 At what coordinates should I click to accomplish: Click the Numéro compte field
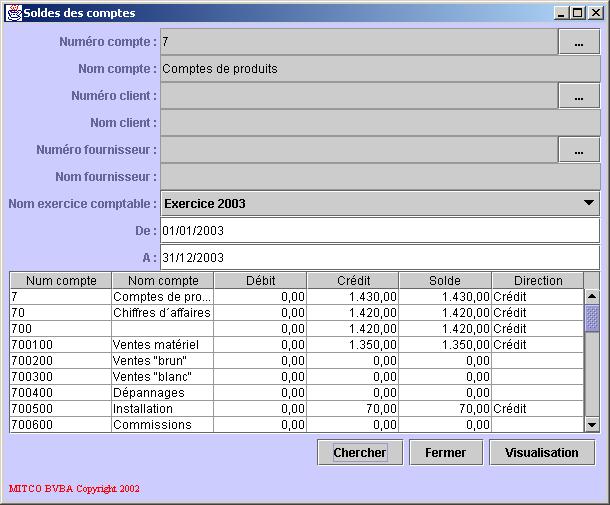click(x=359, y=42)
